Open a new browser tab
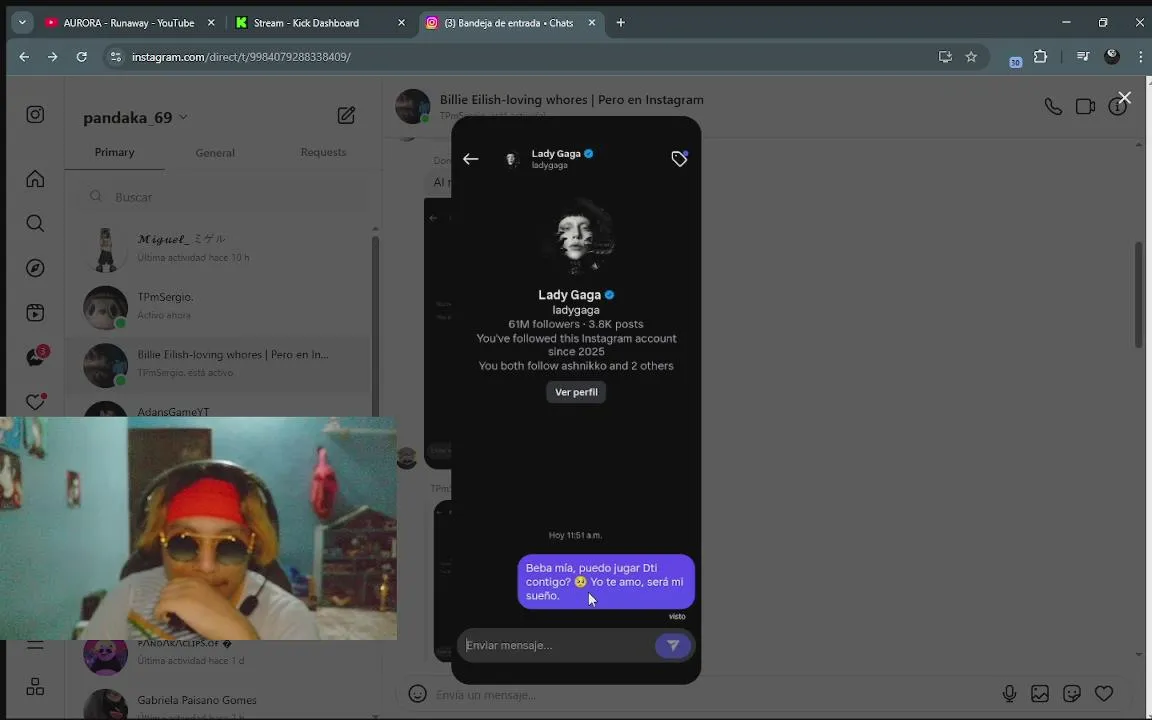Screen dimensions: 1152x720 tap(621, 23)
